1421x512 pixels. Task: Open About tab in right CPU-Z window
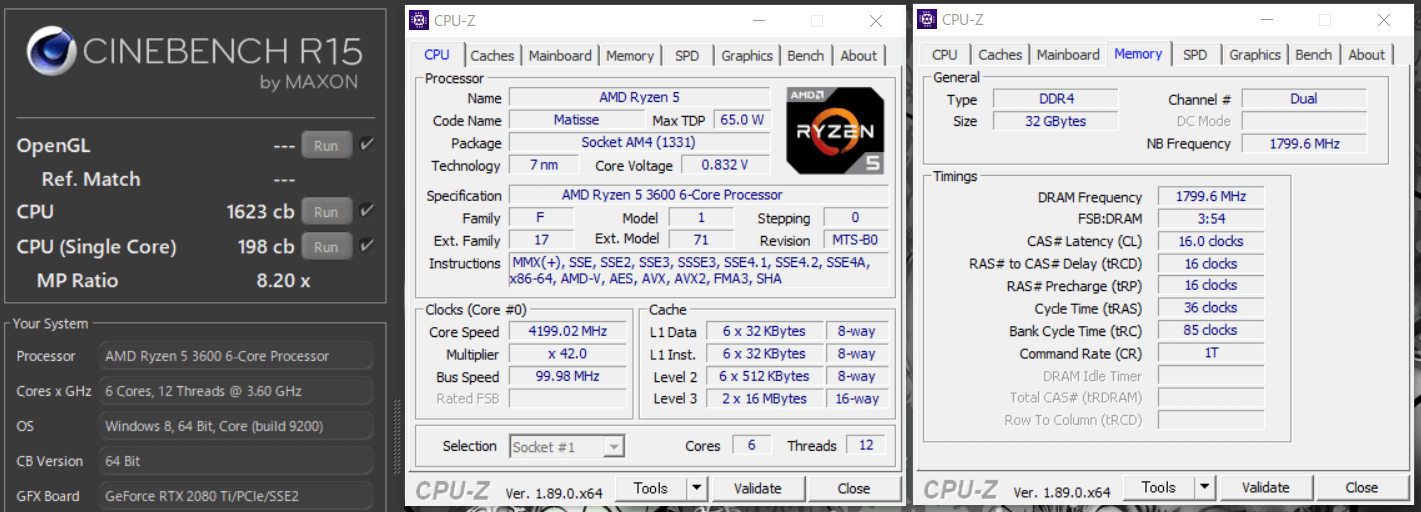pos(1366,55)
